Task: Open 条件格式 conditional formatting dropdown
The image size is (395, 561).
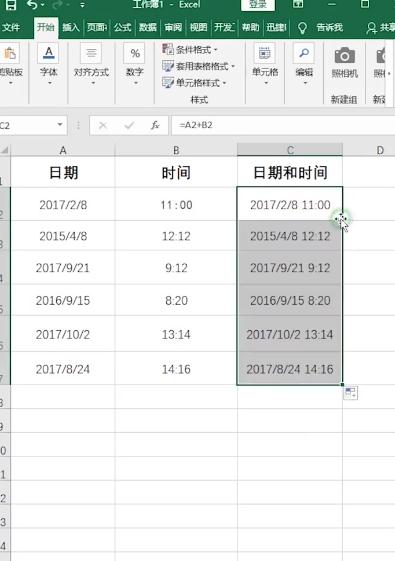Action: coord(190,49)
